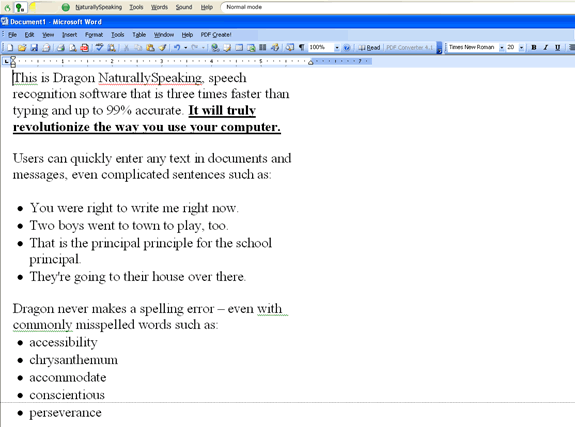Click the Open folder icon
The width and height of the screenshot is (576, 428).
[22, 47]
